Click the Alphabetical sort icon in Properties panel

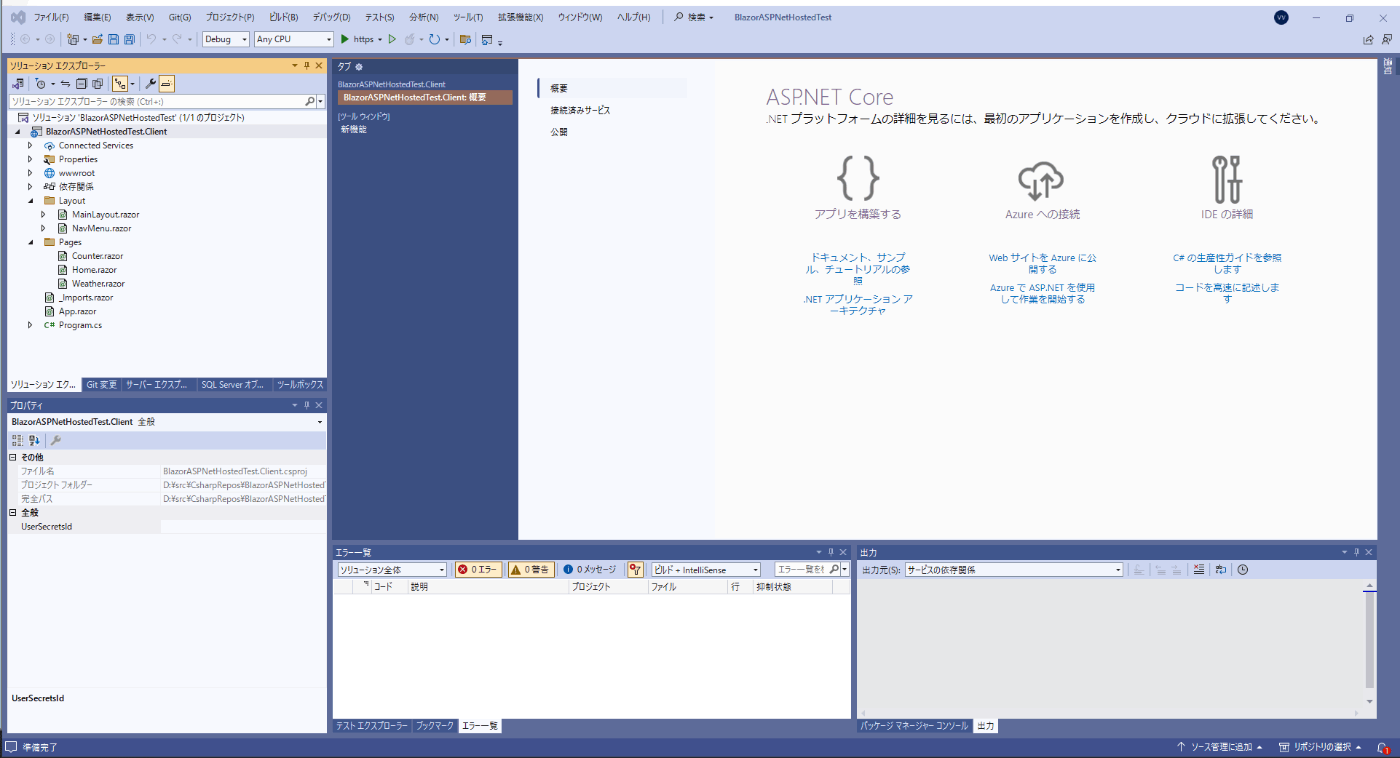pyautogui.click(x=34, y=440)
